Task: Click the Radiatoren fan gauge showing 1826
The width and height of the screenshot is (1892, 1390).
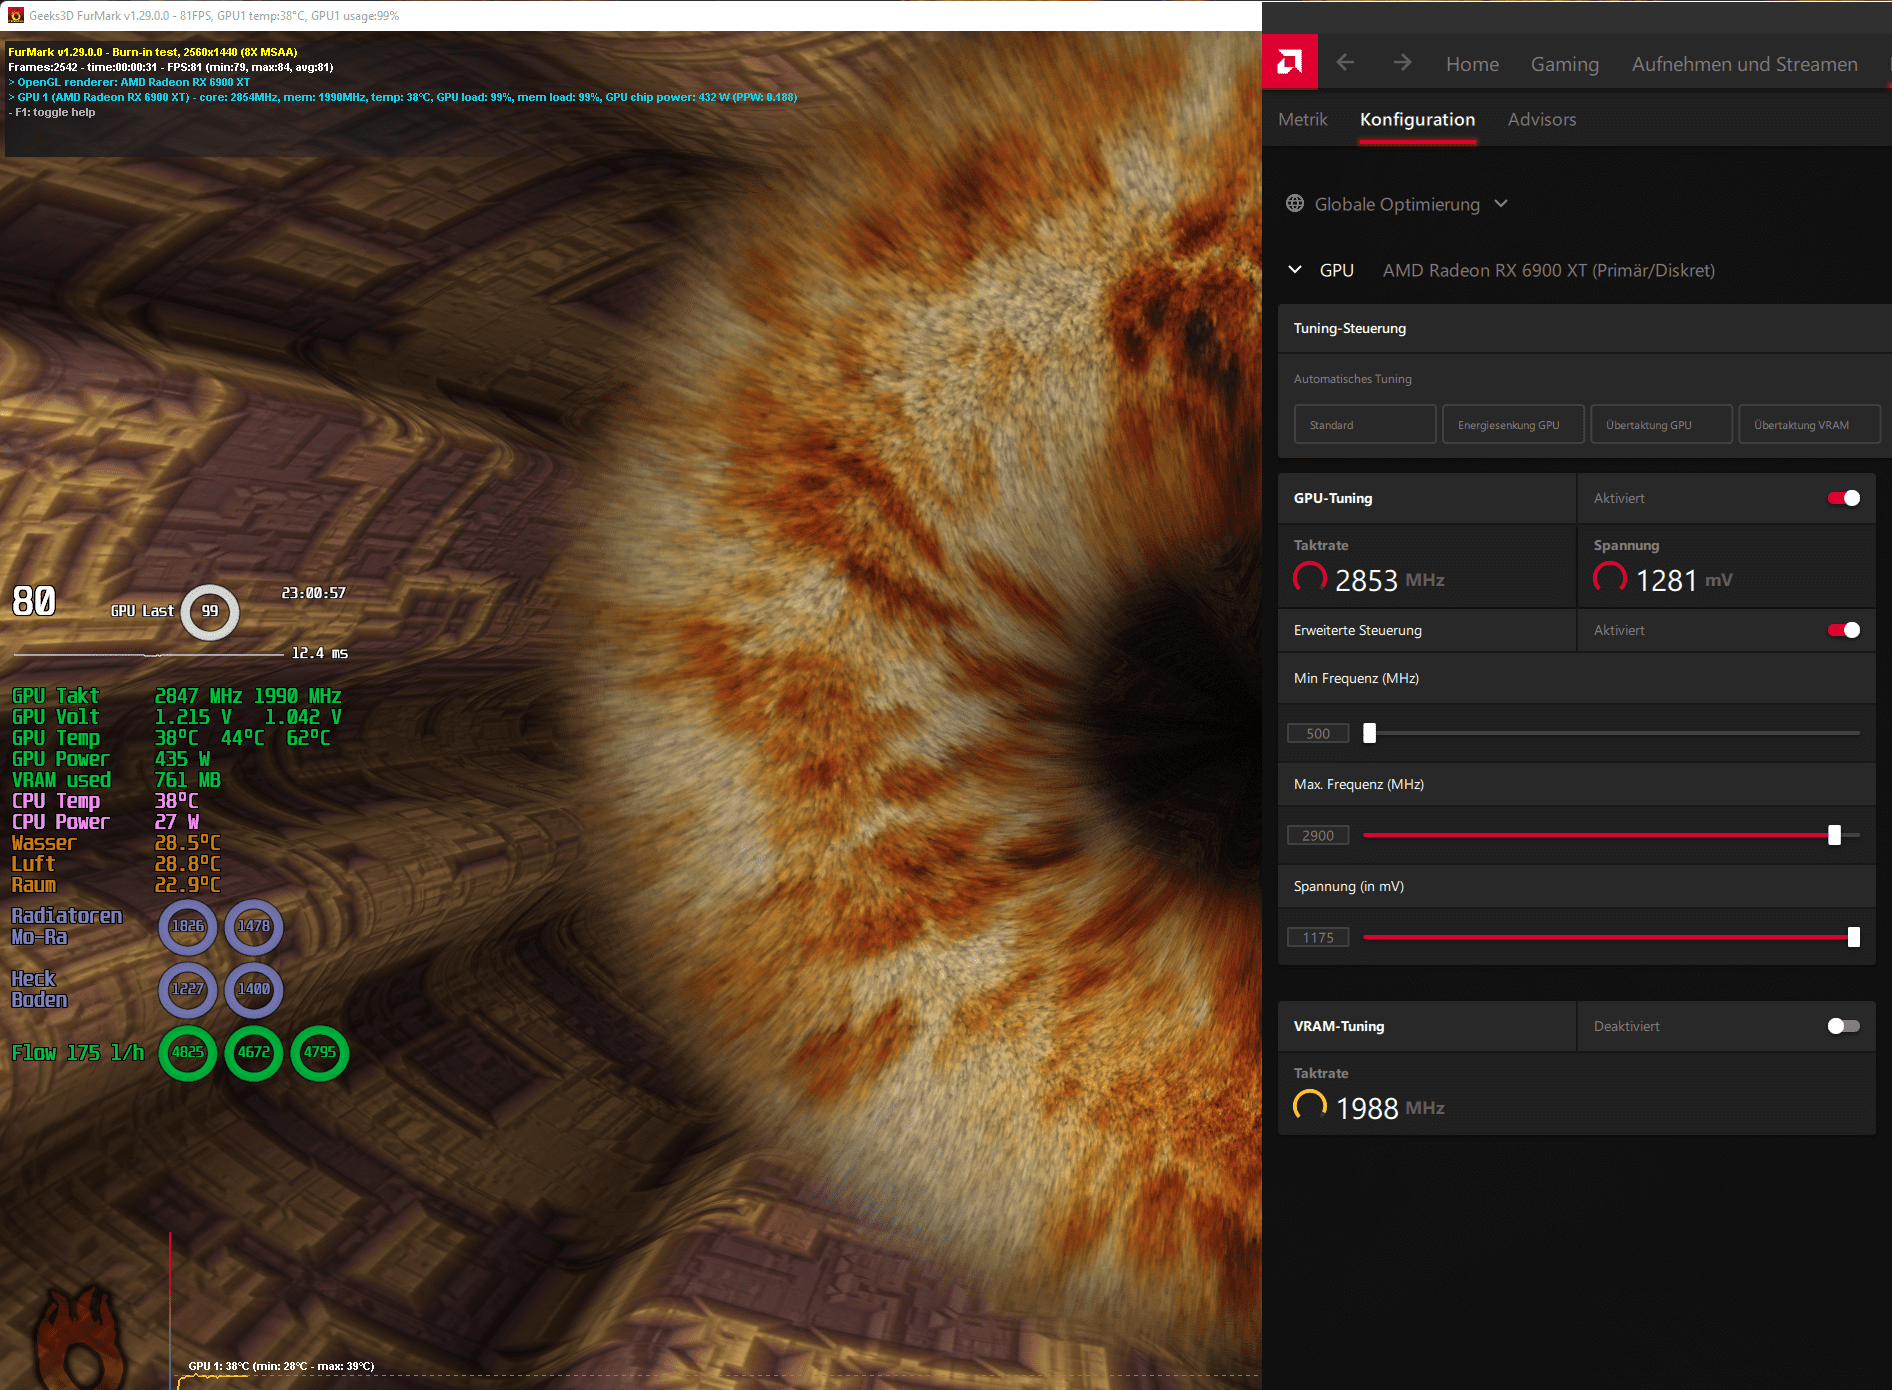Action: tap(187, 926)
